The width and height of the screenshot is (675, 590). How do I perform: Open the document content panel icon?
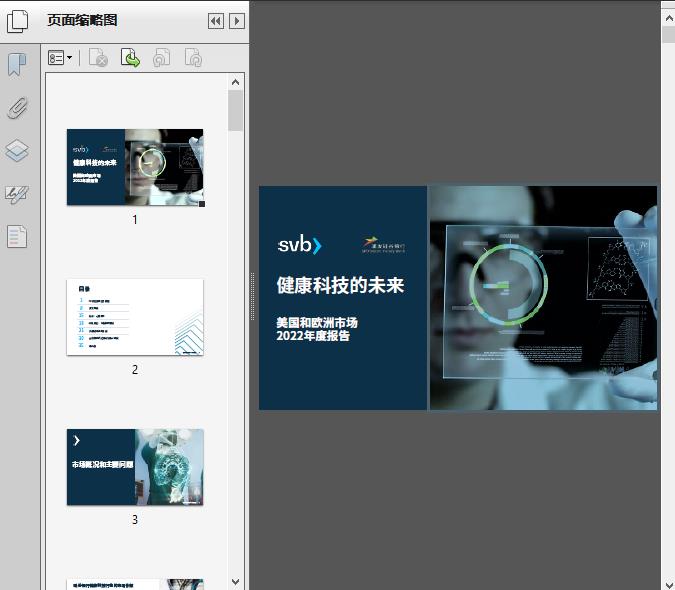coord(17,236)
